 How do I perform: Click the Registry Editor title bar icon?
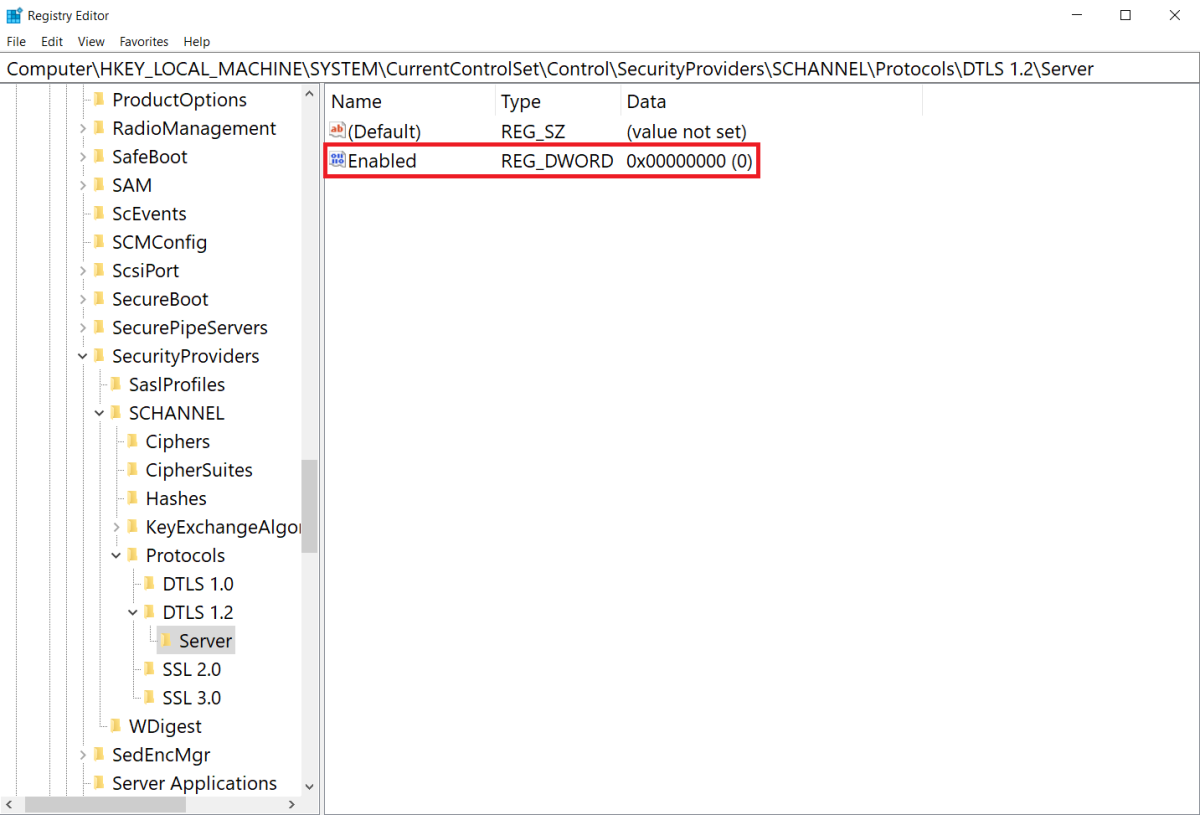[x=14, y=15]
